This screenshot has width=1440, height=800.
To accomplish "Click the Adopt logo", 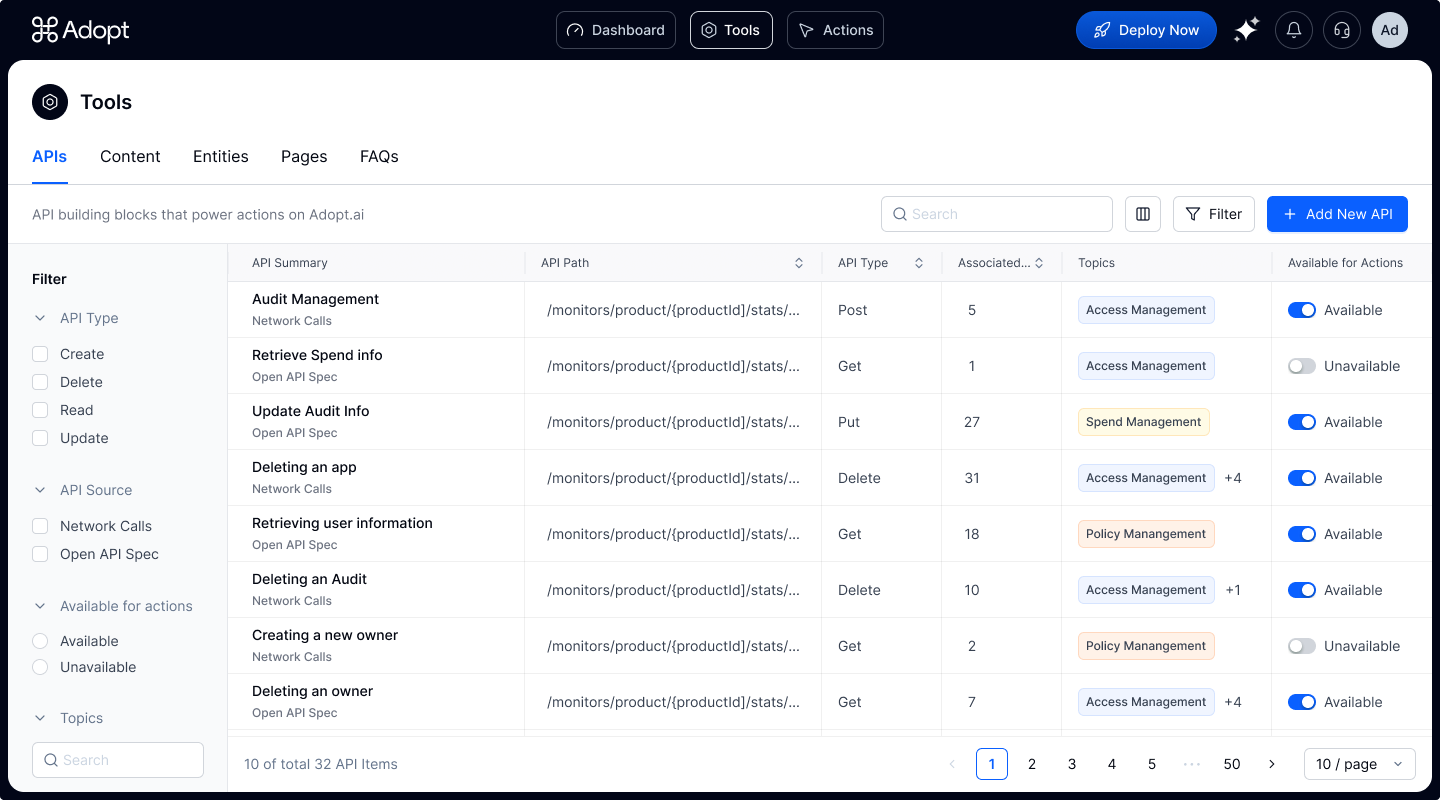I will pos(80,30).
